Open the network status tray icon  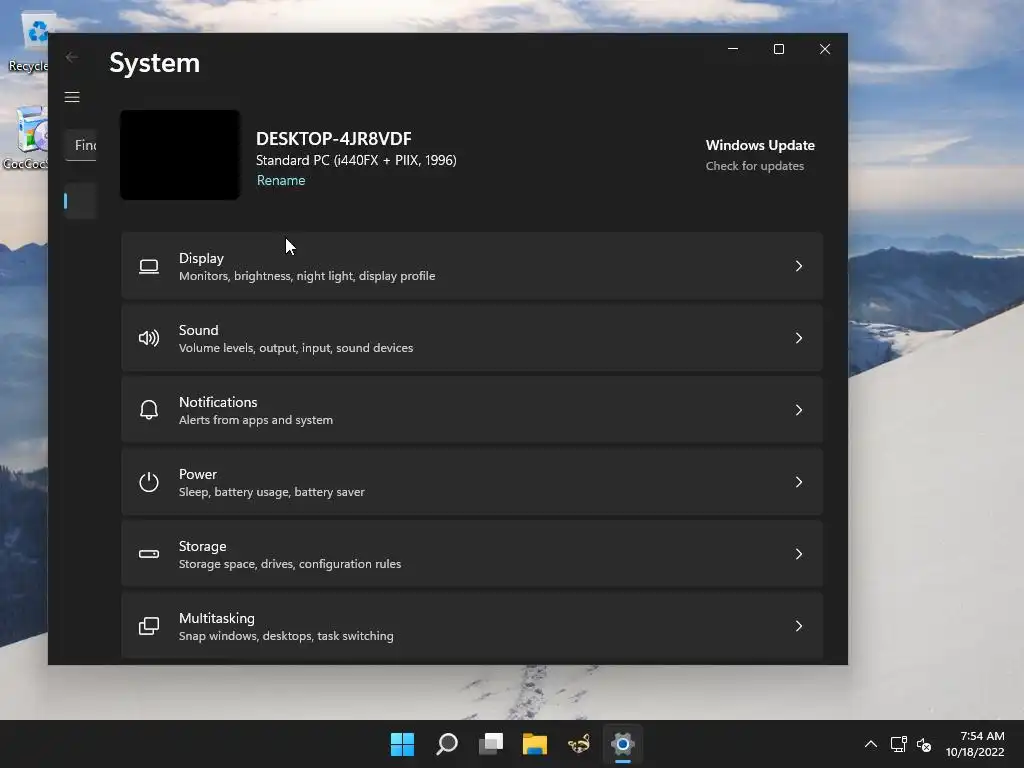point(899,744)
